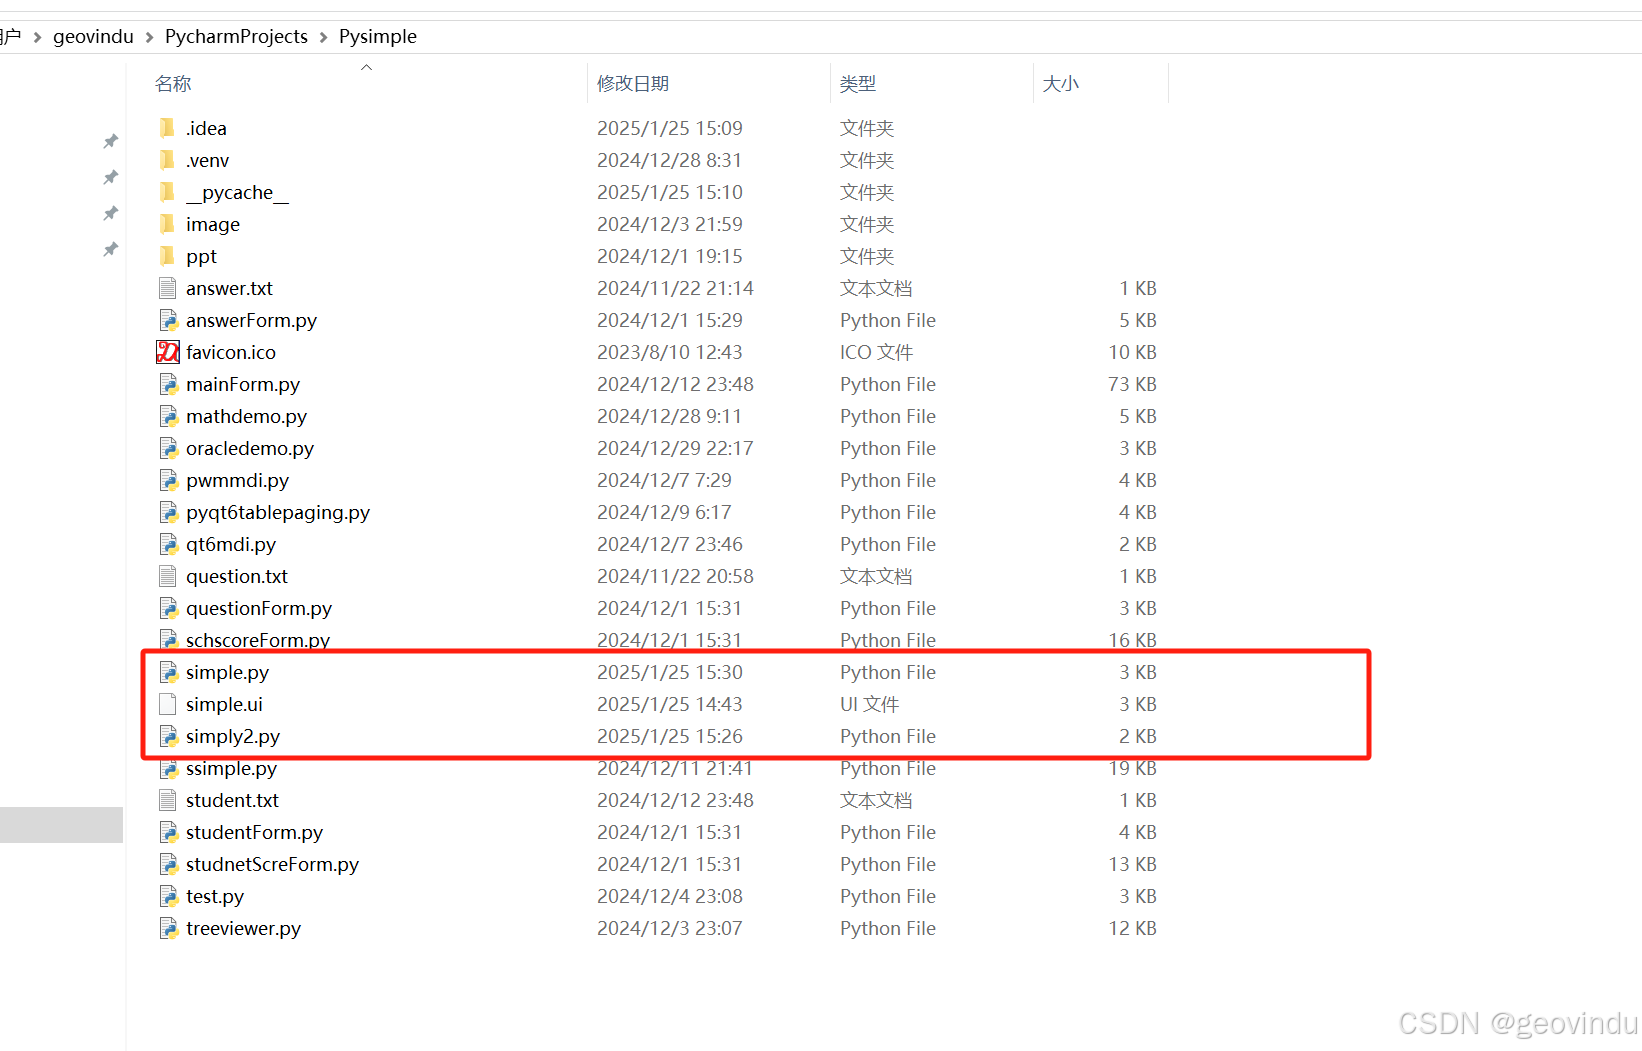
Task: Click the oracledemo.py Python file icon
Action: [x=168, y=448]
